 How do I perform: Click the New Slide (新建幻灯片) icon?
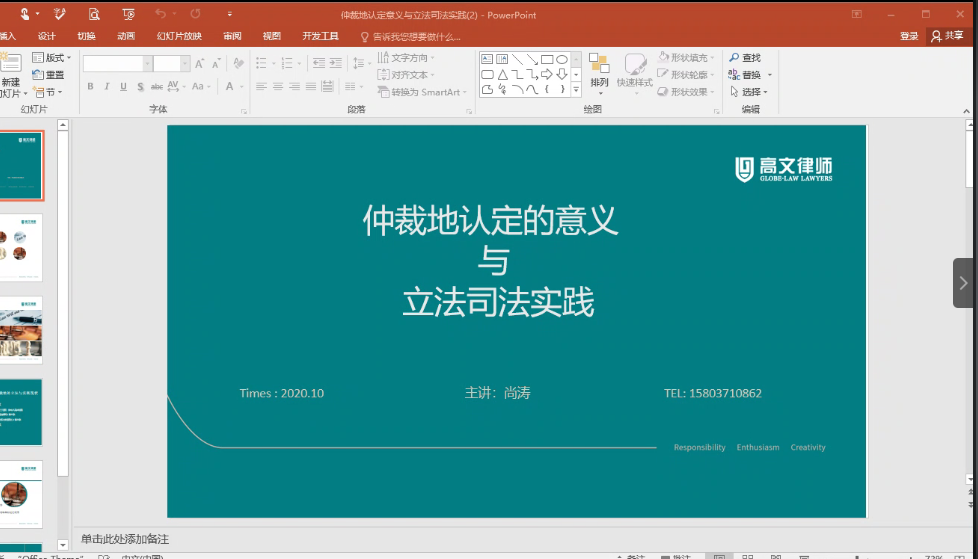[11, 64]
